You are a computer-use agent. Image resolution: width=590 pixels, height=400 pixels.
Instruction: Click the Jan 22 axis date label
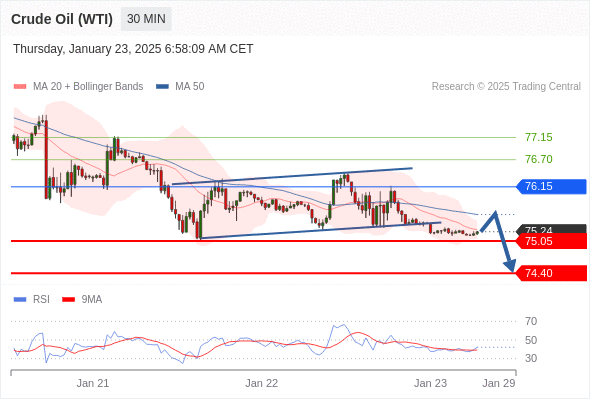(262, 383)
